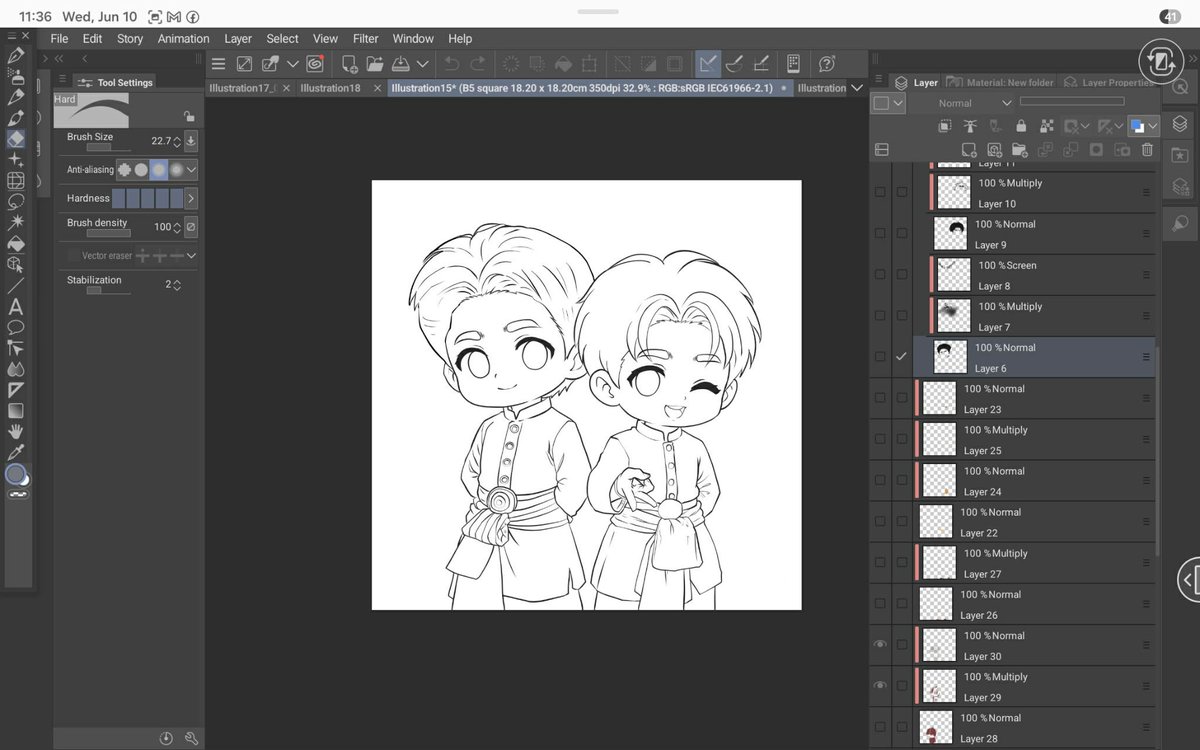
Task: Click the New layer folder icon
Action: (1019, 150)
